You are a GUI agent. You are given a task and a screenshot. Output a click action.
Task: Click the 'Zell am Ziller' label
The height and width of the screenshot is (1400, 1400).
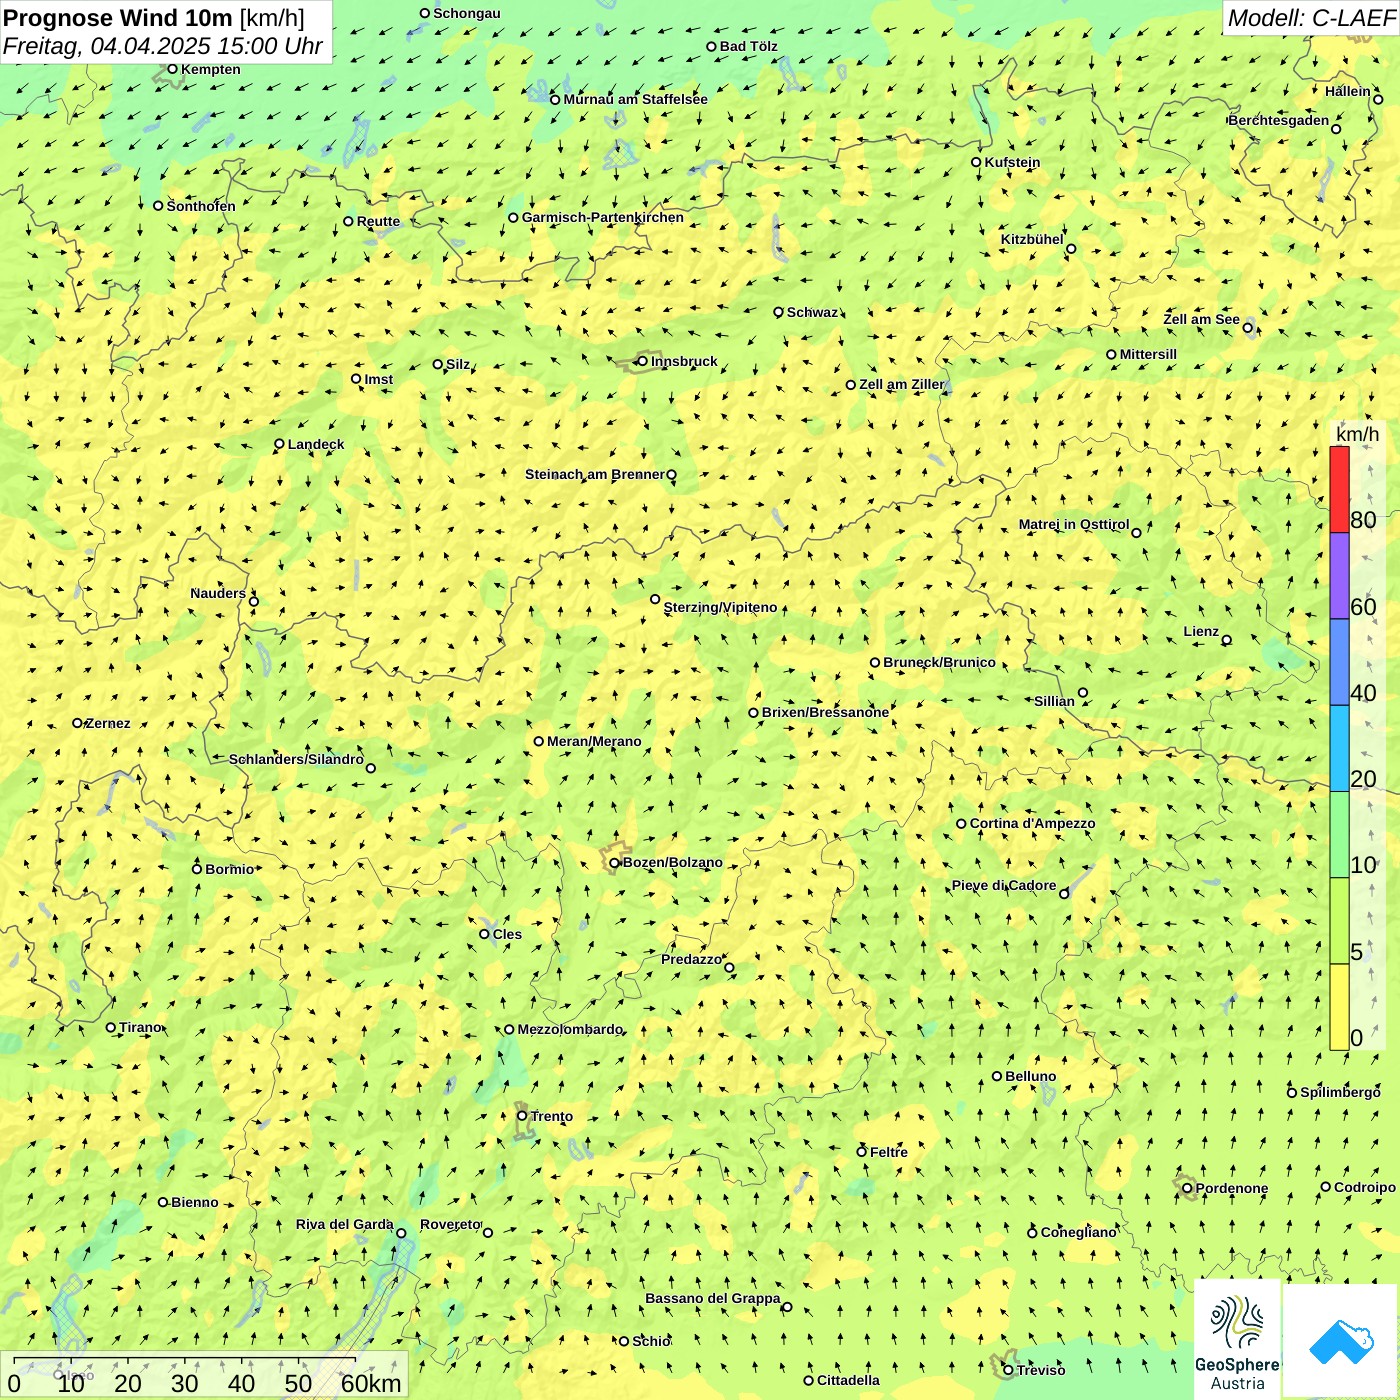[902, 384]
